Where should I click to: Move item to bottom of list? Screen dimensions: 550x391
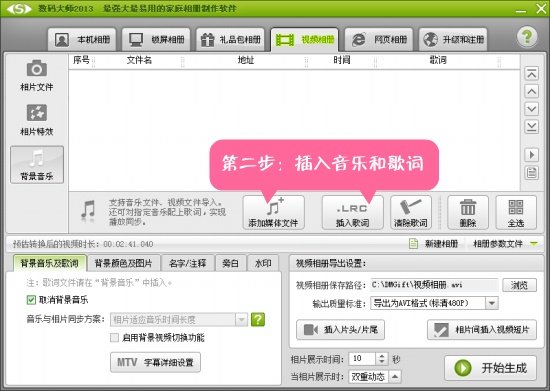tap(531, 127)
